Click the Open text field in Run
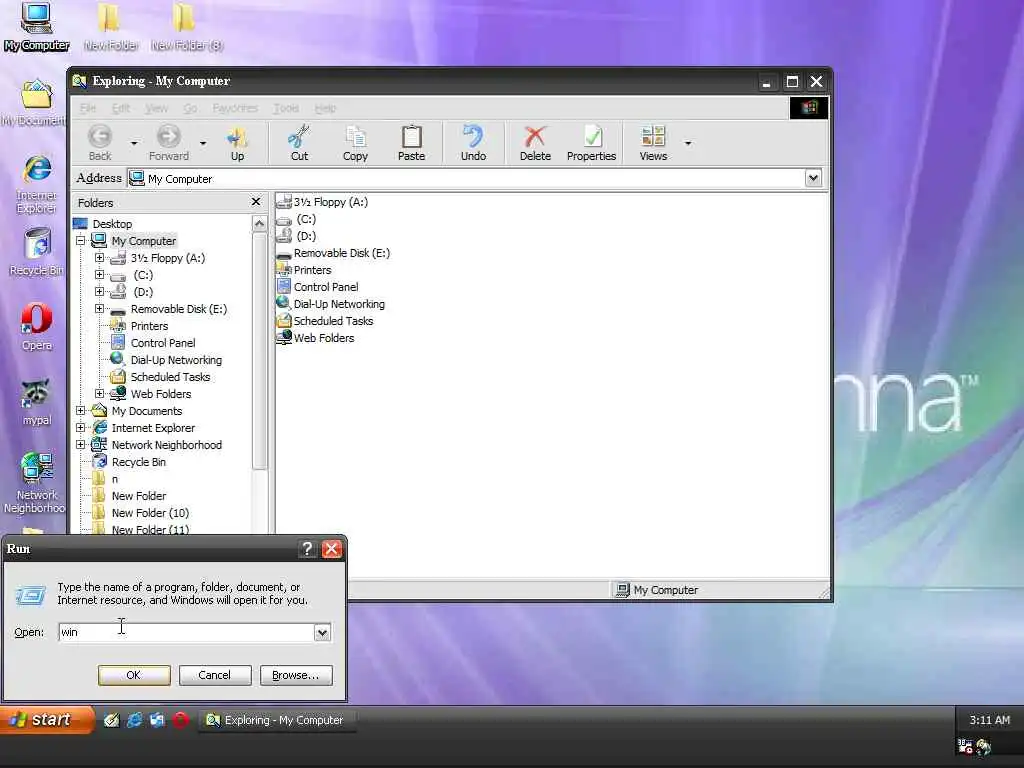1024x768 pixels. coord(187,632)
